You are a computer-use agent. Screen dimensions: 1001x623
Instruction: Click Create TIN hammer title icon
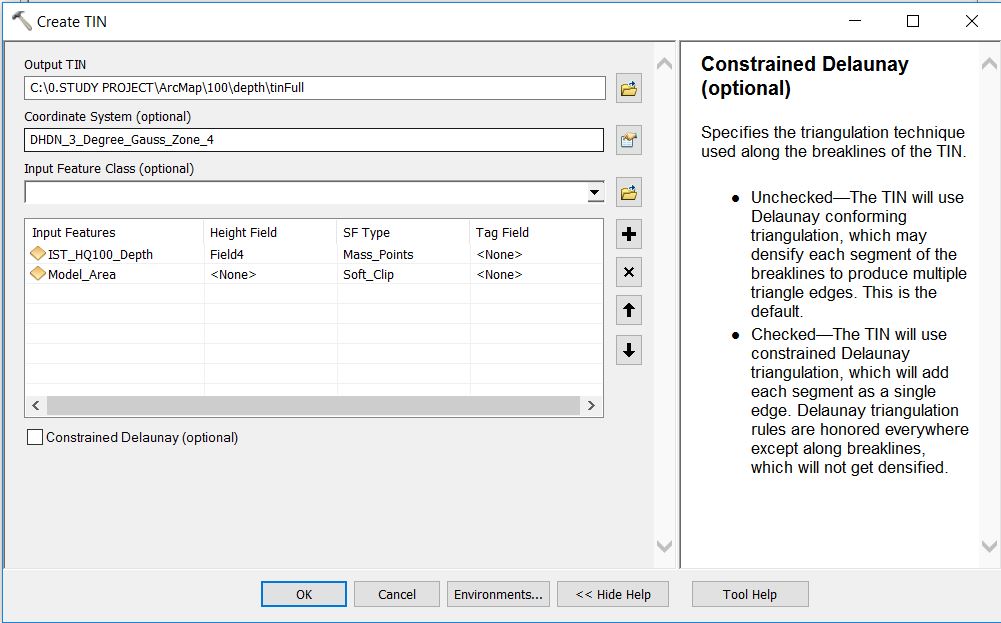pyautogui.click(x=22, y=21)
